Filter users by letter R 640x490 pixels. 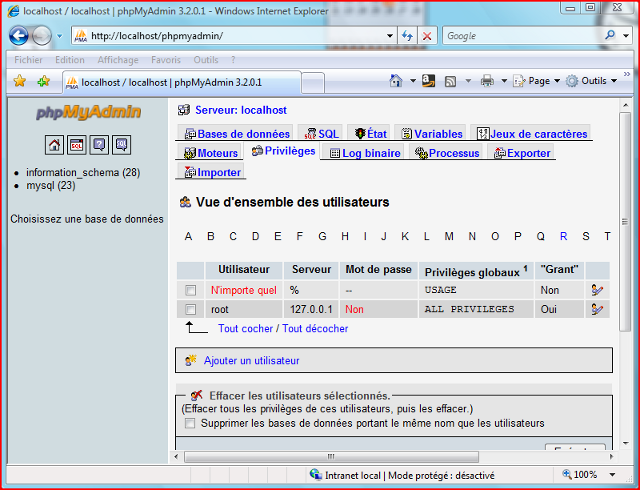click(564, 236)
